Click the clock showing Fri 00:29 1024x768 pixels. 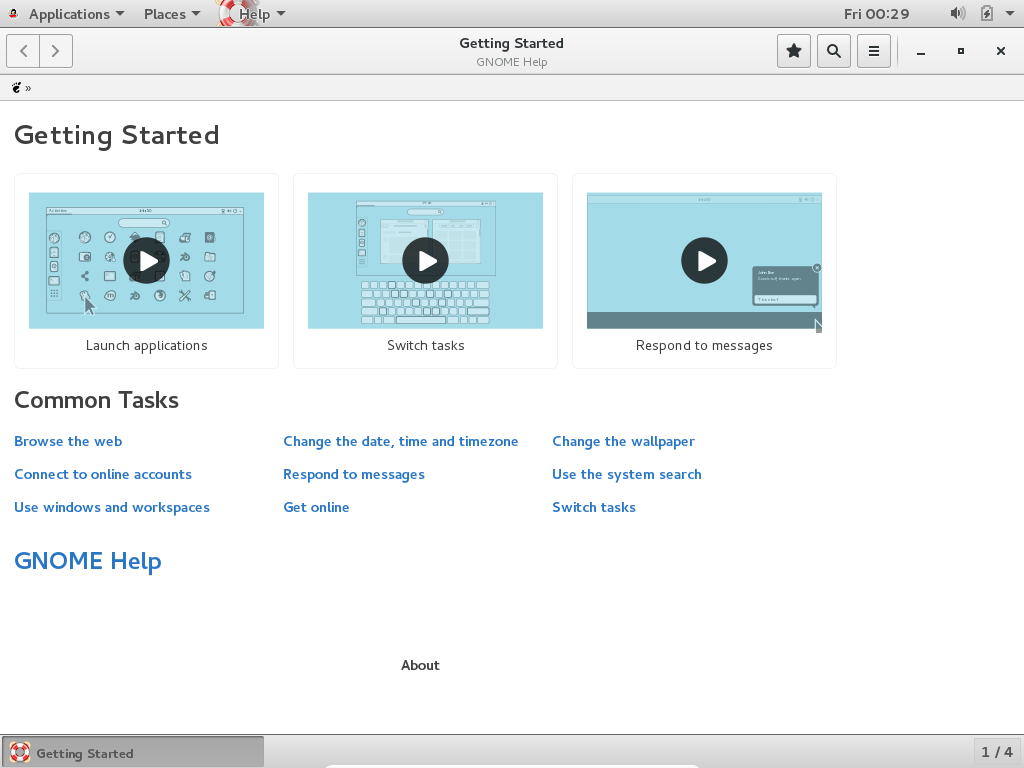[876, 14]
